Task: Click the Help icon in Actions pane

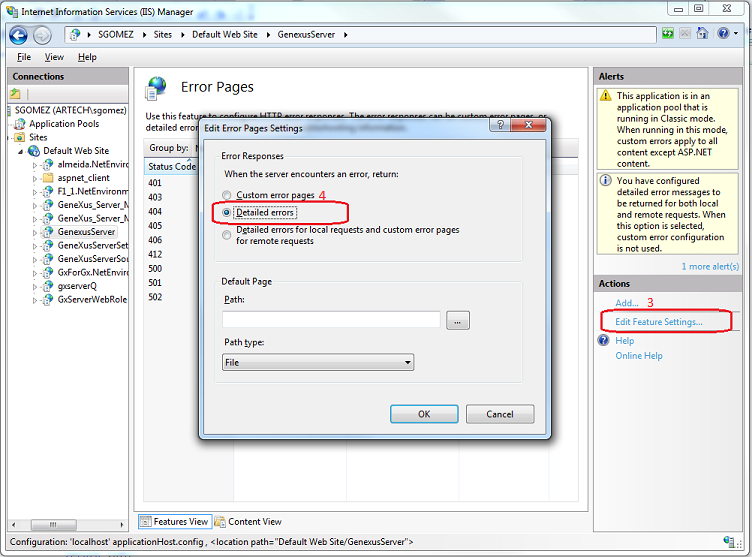Action: (603, 340)
